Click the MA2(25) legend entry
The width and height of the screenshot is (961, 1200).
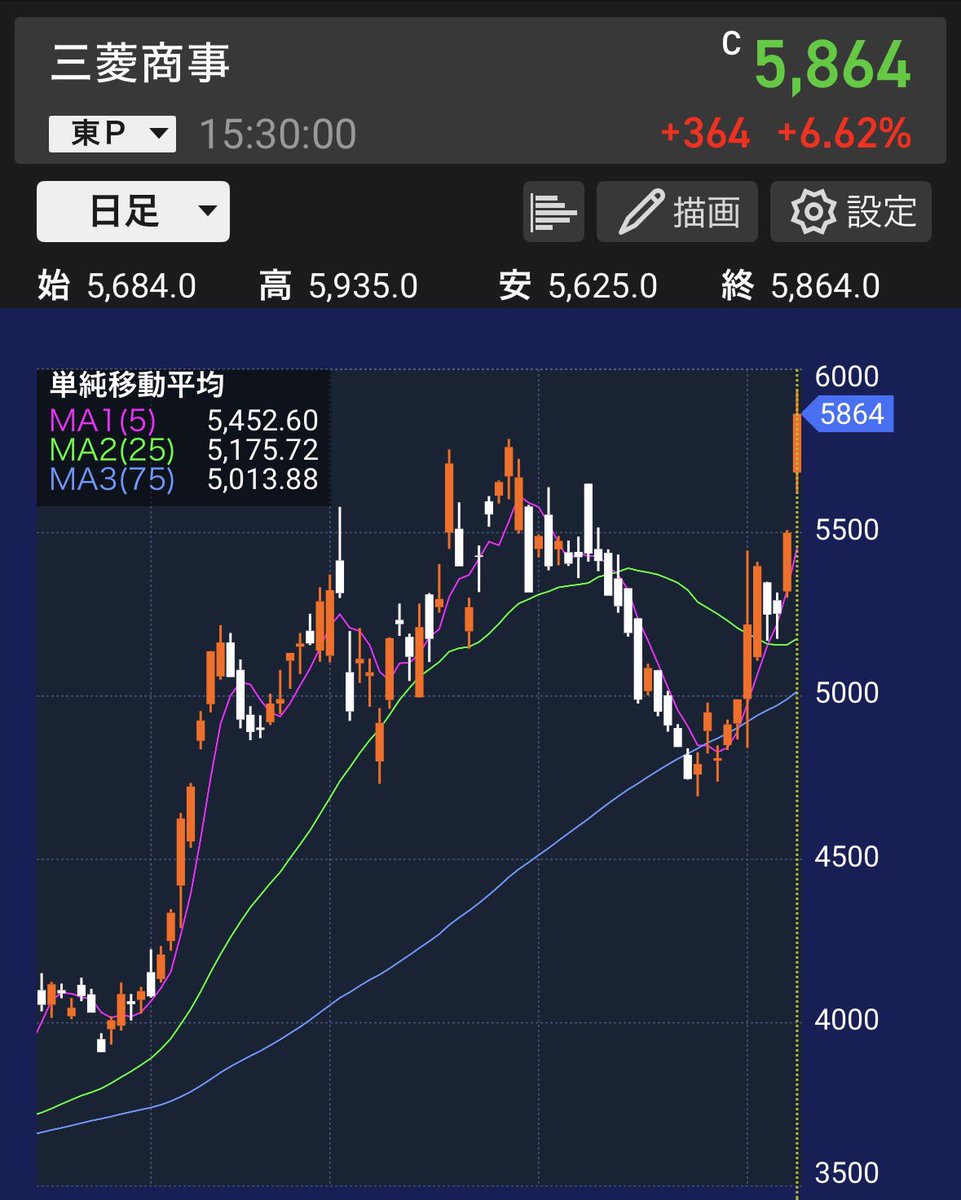112,449
